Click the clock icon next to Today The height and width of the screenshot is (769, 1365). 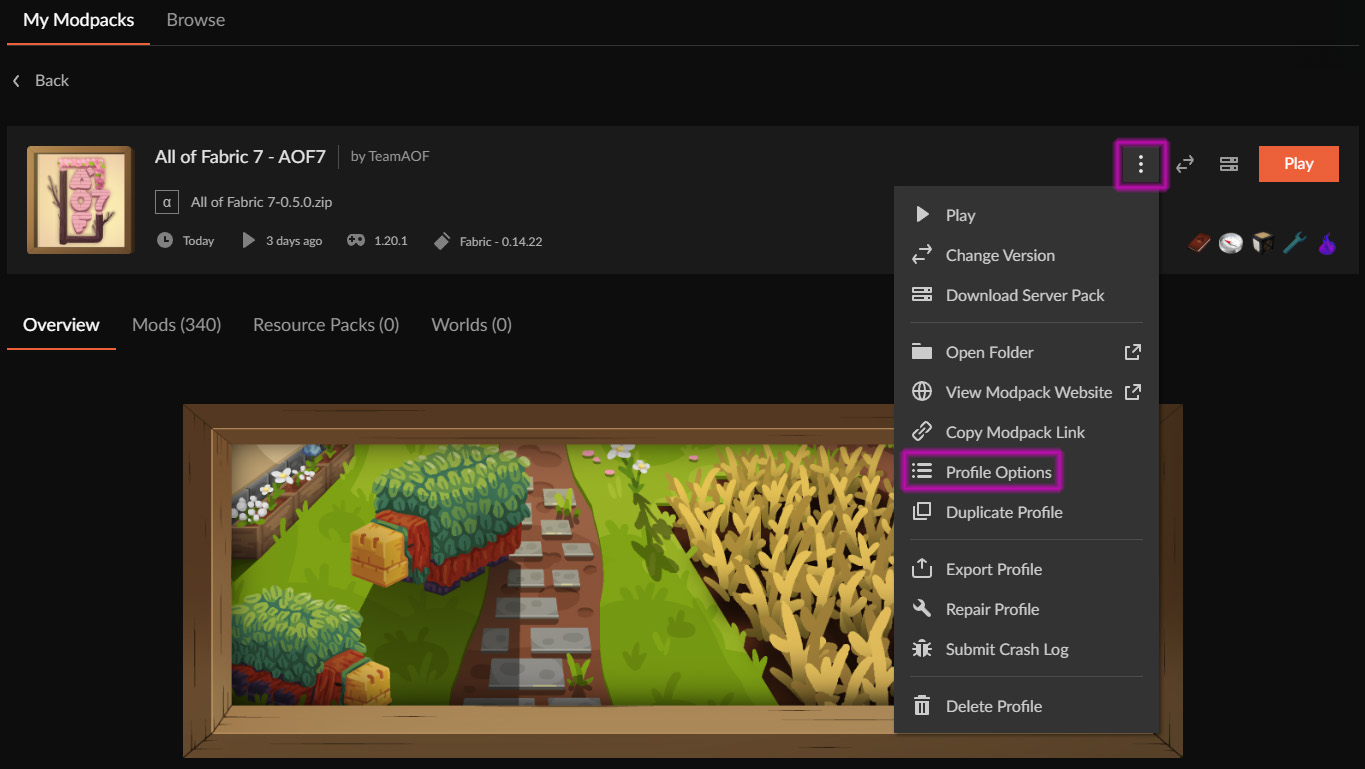(165, 241)
